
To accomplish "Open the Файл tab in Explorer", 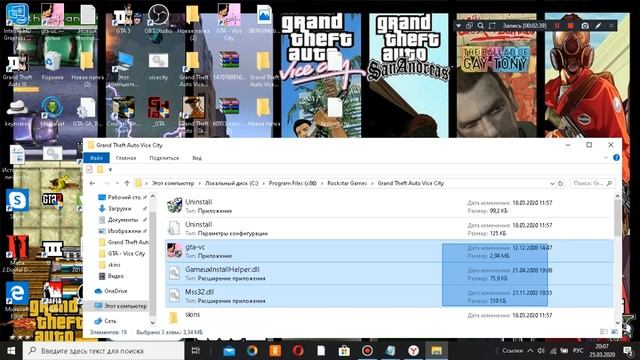I will (96, 158).
